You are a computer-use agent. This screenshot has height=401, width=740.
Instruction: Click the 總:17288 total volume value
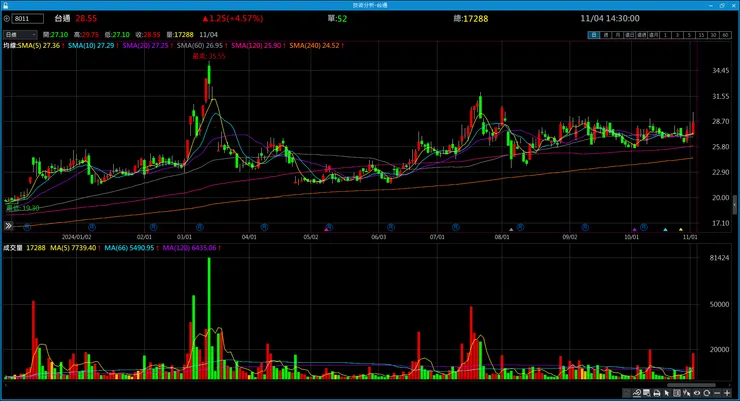click(471, 18)
